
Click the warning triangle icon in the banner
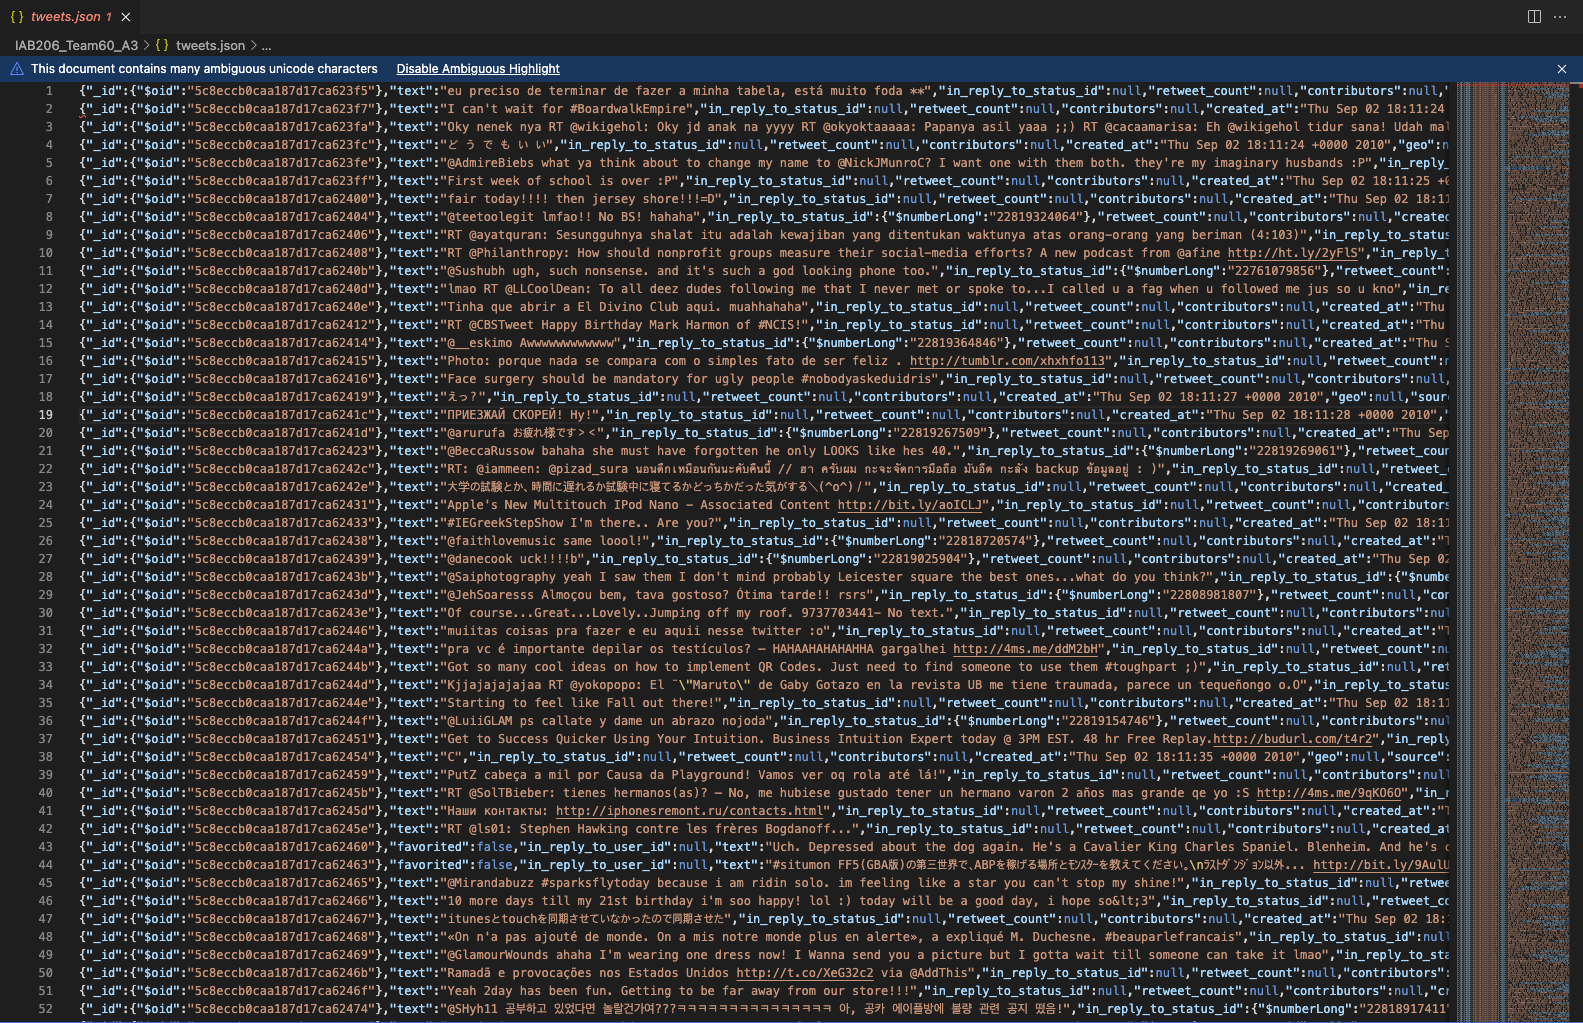pyautogui.click(x=17, y=69)
